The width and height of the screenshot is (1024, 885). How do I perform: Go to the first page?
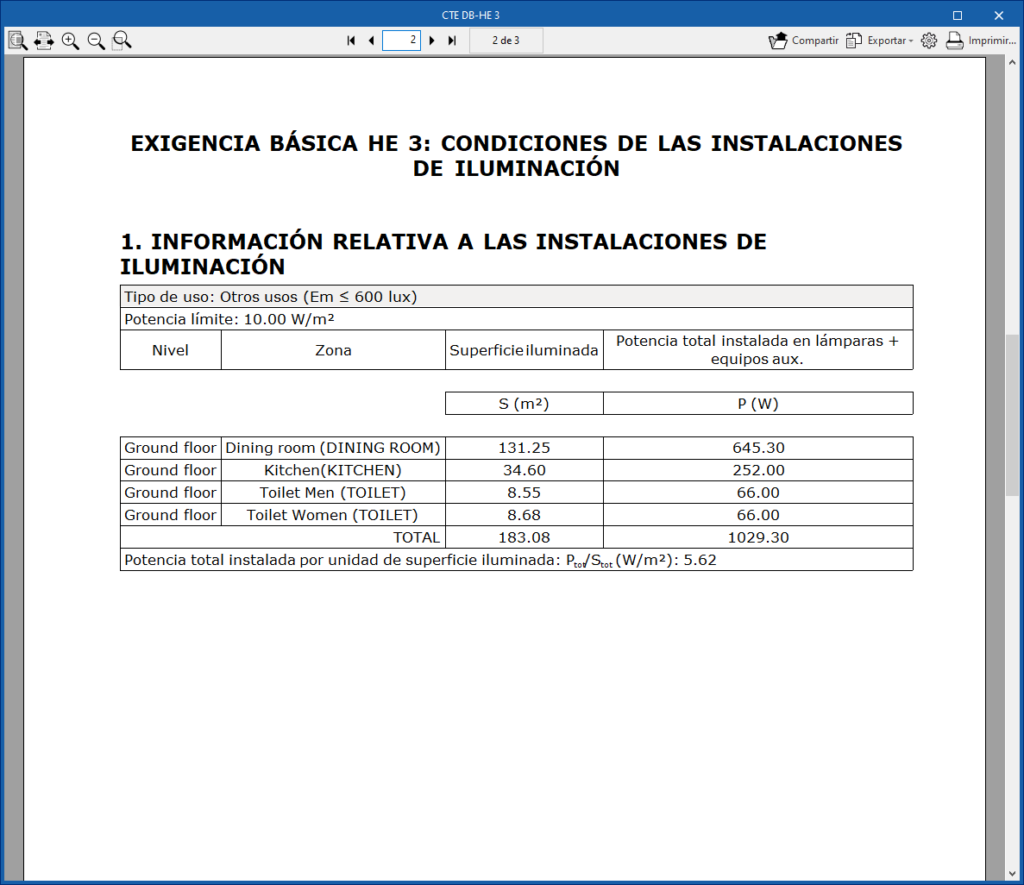pos(351,40)
